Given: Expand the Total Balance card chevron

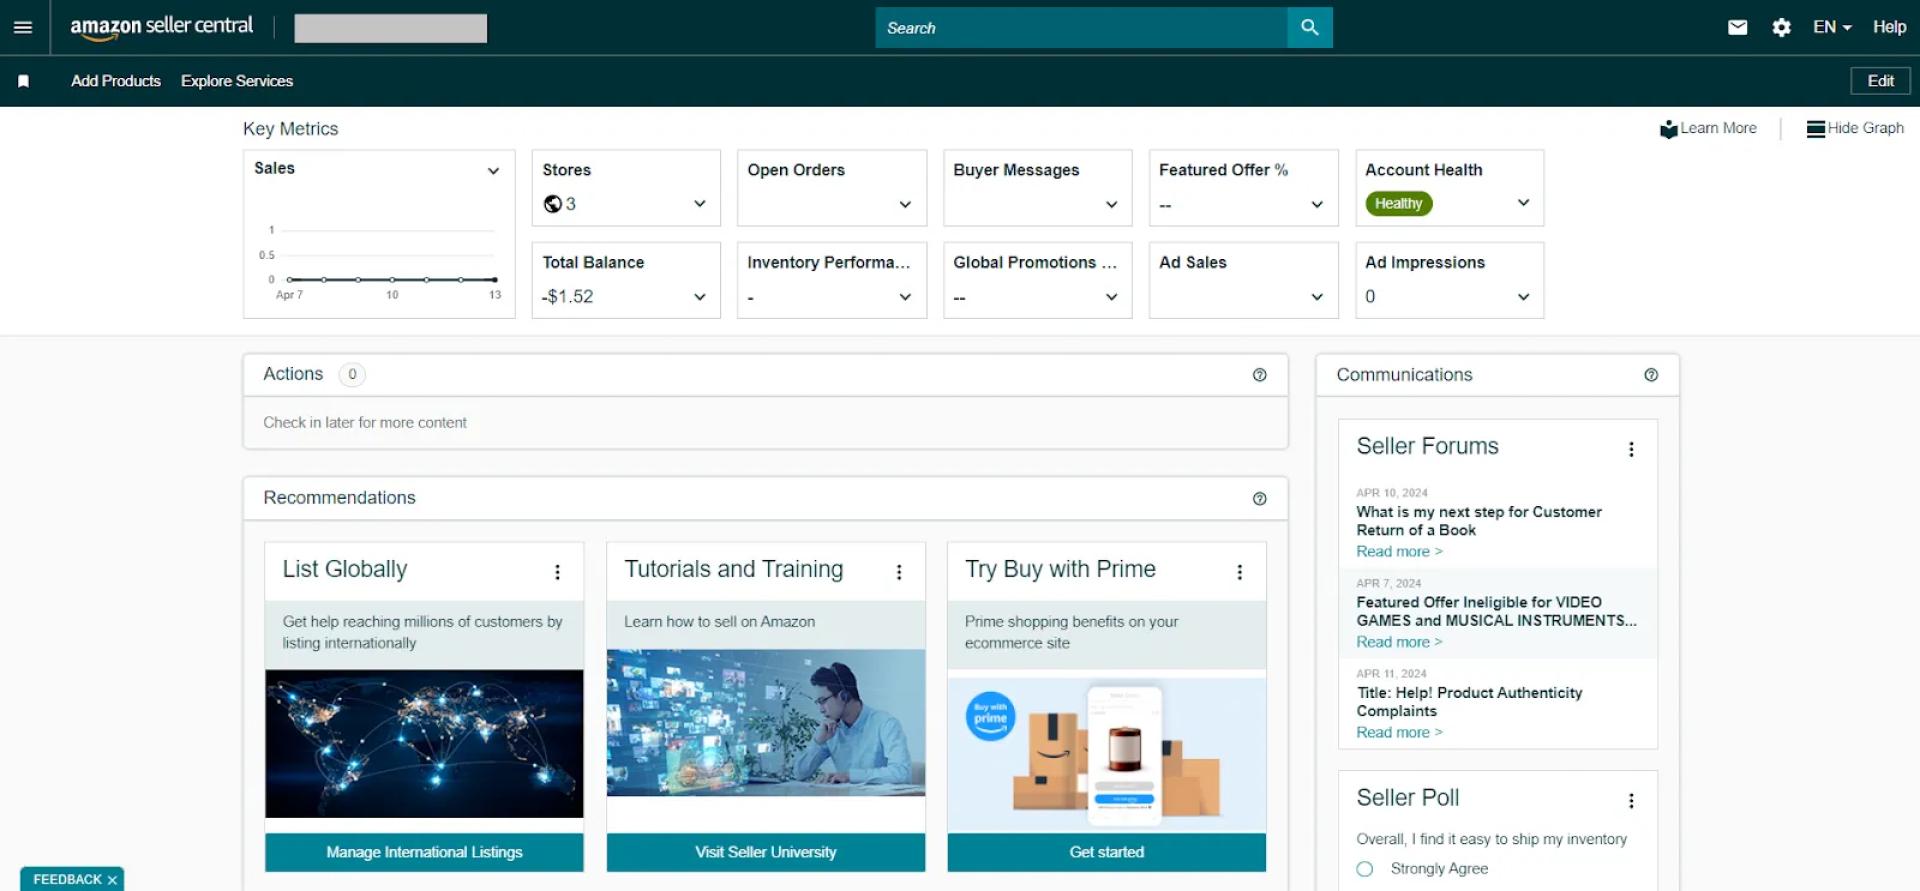Looking at the screenshot, I should [699, 297].
